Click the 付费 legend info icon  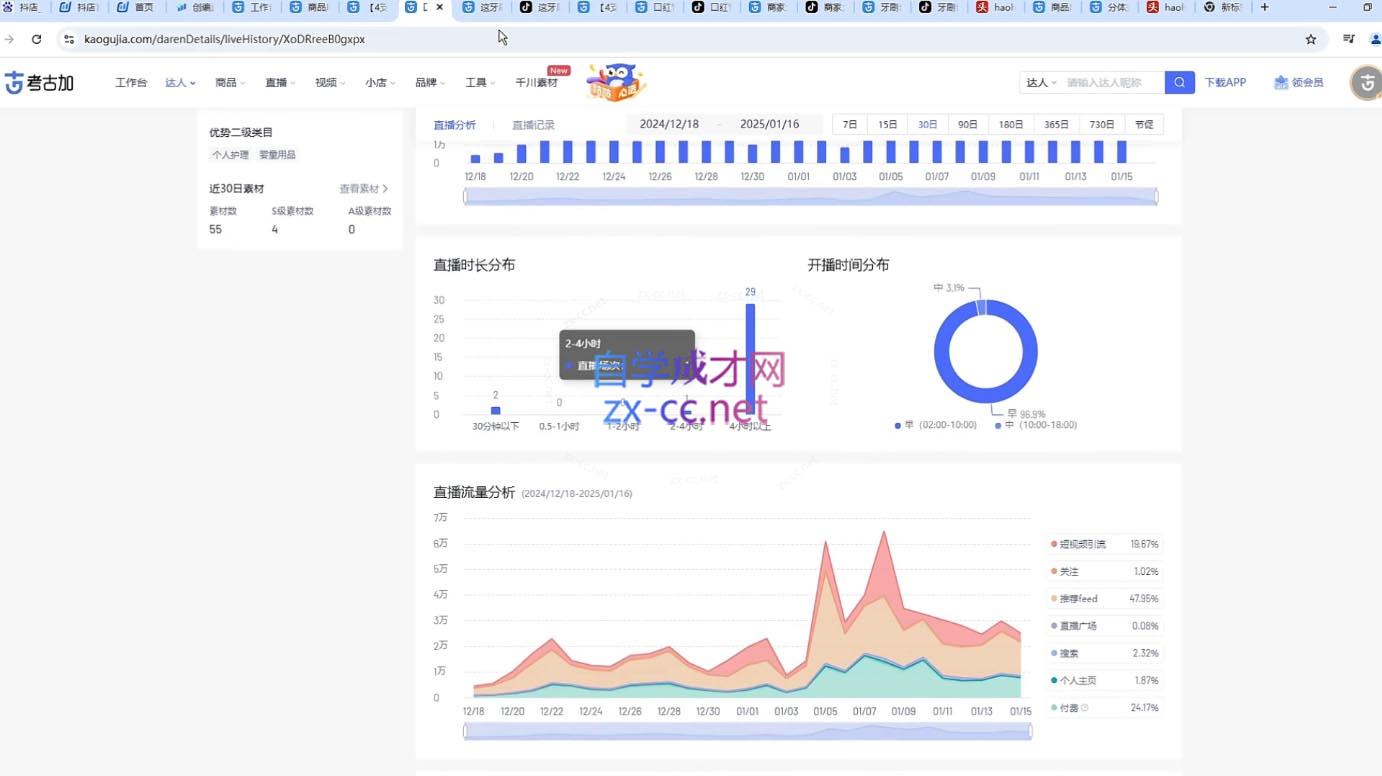[1084, 707]
